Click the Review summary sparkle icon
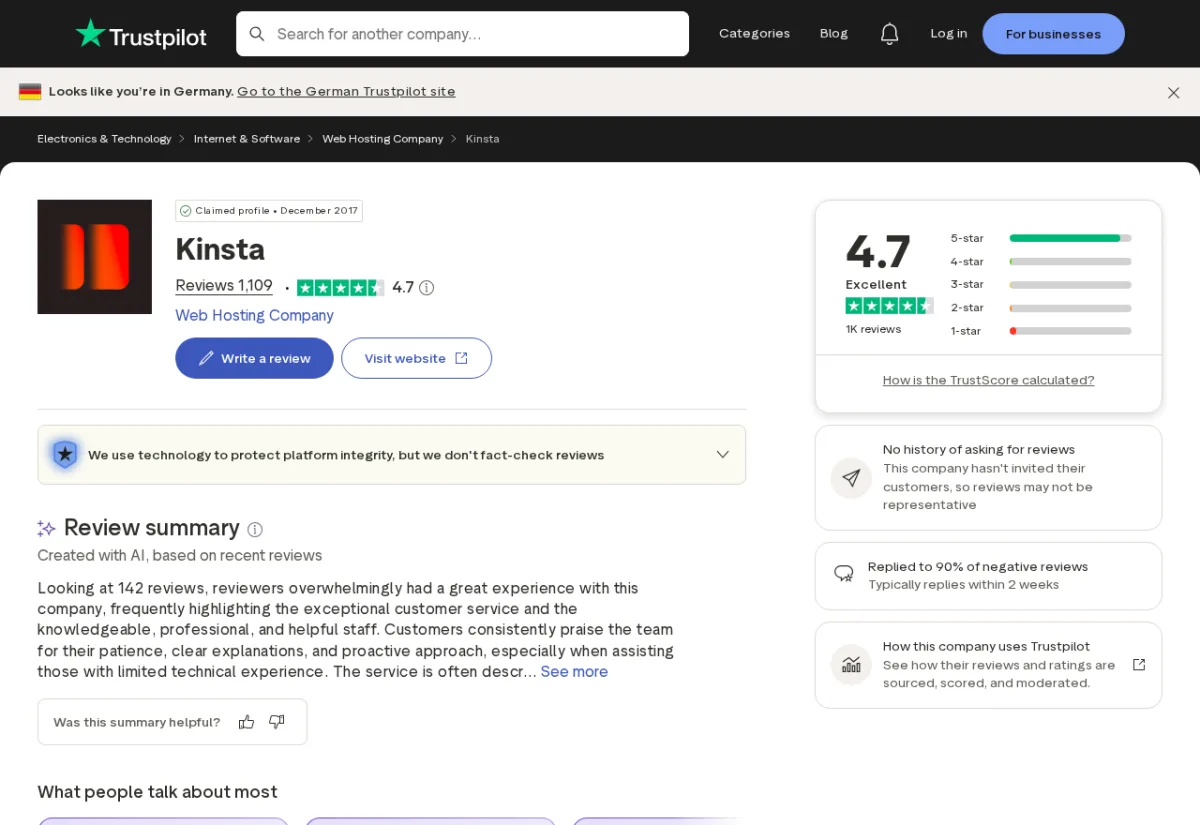 [46, 528]
